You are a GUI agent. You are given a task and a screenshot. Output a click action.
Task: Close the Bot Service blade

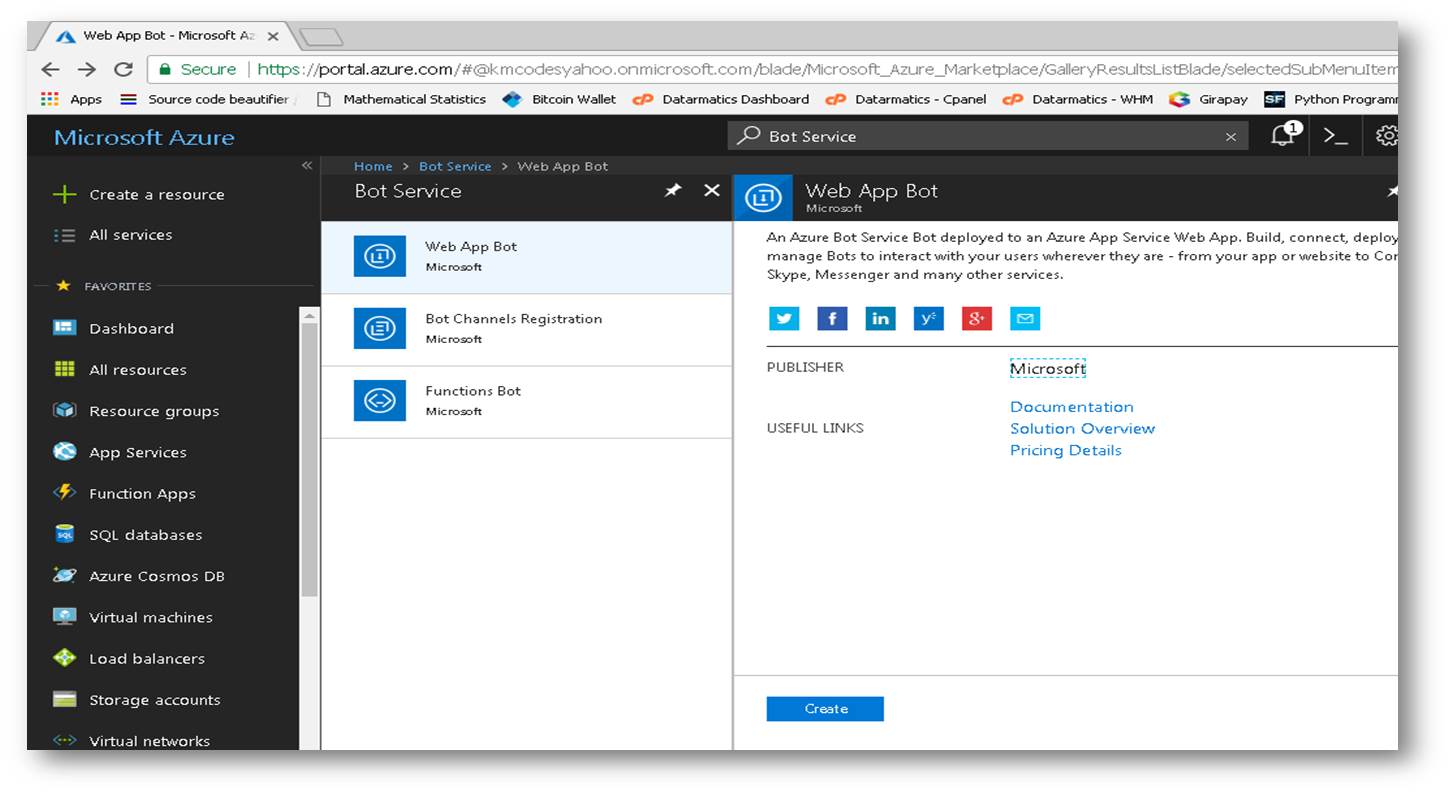coord(712,190)
